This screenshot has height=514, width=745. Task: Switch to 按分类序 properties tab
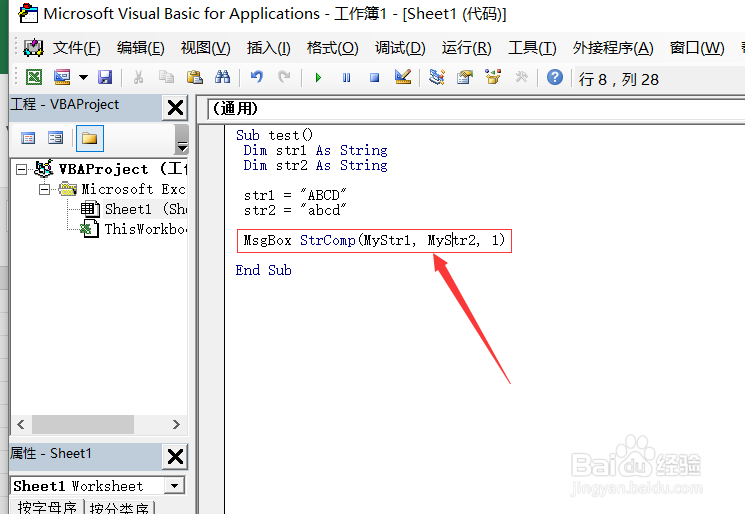coord(119,507)
